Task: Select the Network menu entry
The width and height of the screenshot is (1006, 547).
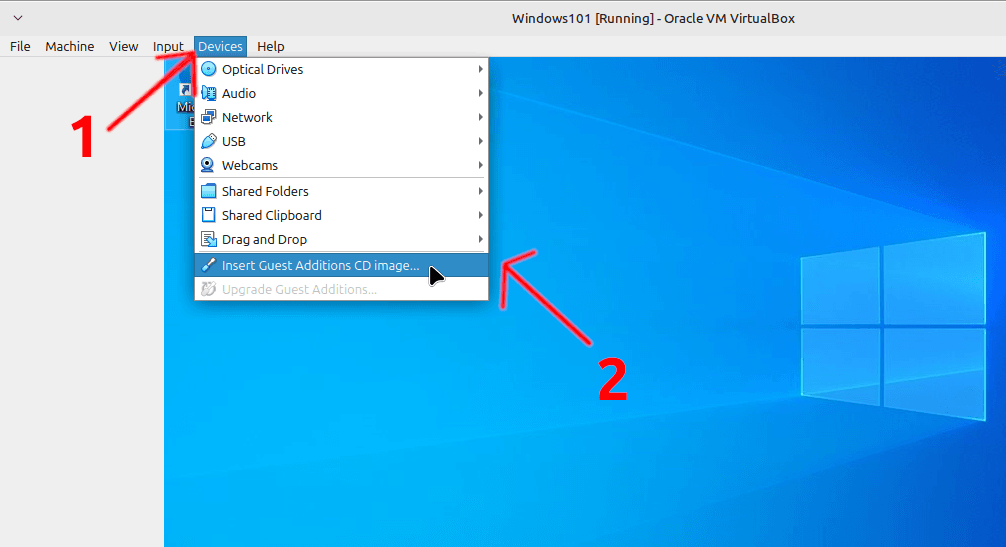Action: pos(341,117)
